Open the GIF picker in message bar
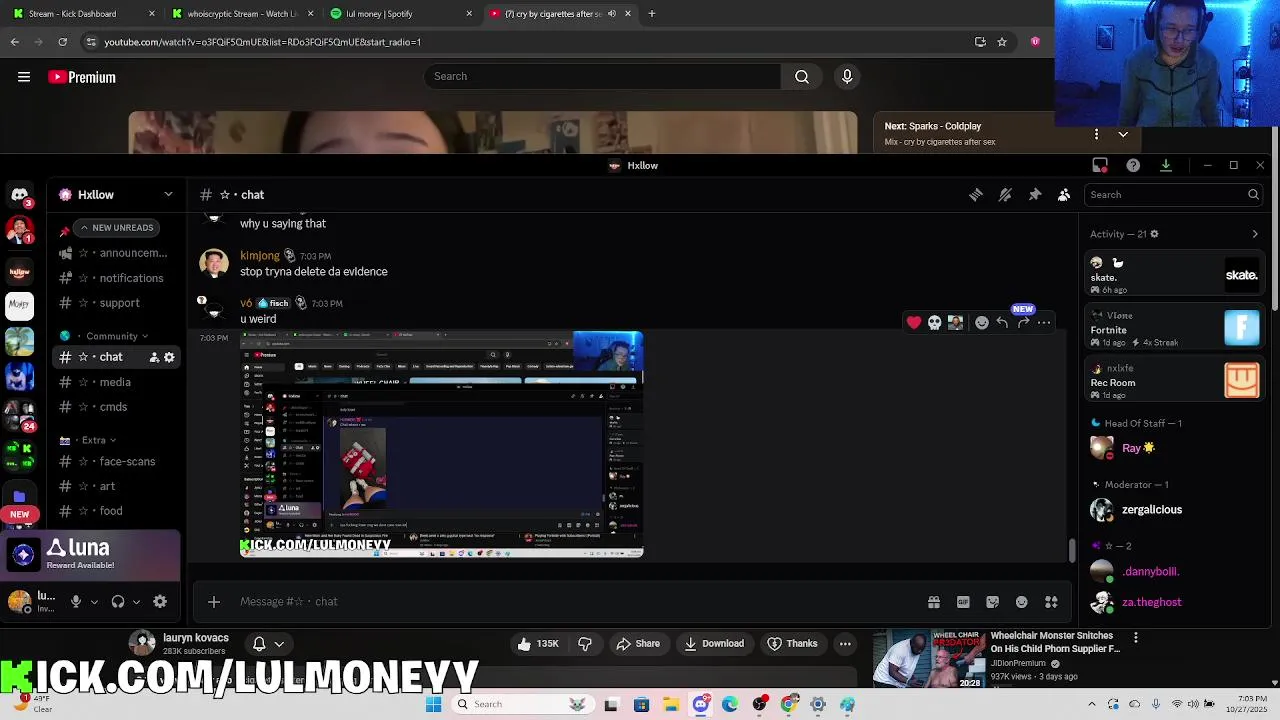Screen dimensions: 1280x720 tap(963, 602)
